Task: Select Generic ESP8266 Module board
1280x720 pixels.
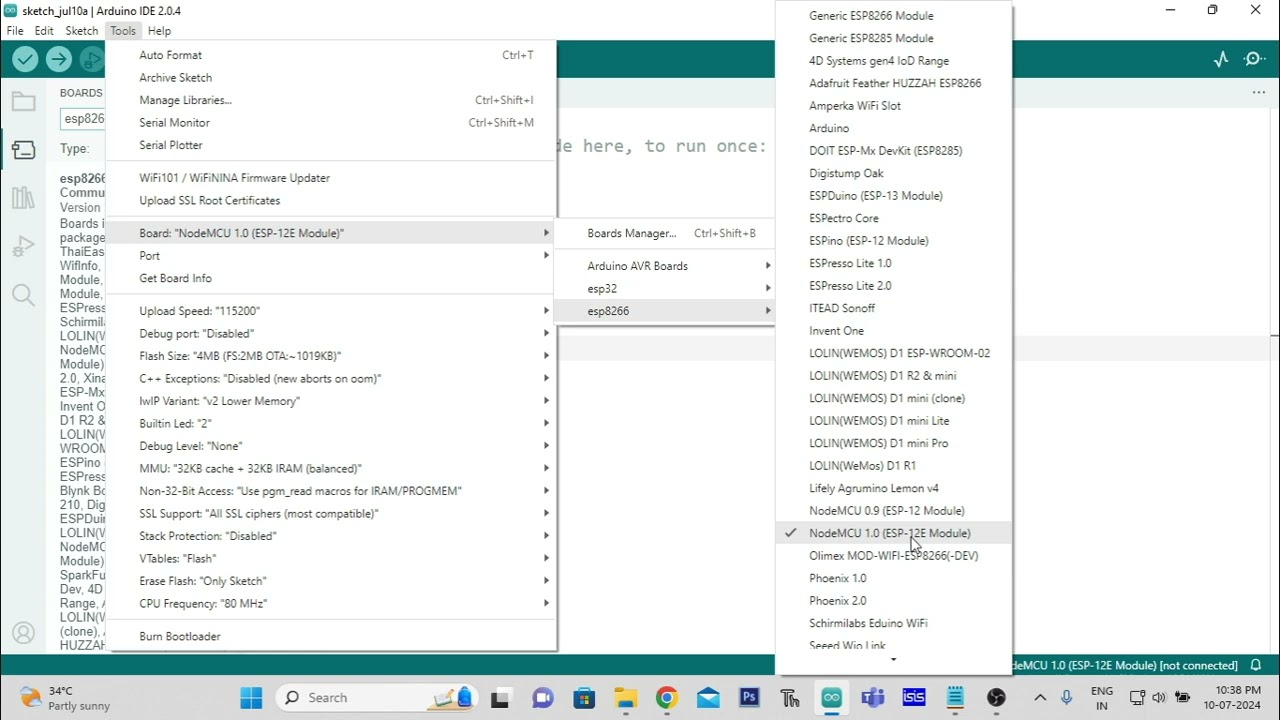Action: point(894,16)
